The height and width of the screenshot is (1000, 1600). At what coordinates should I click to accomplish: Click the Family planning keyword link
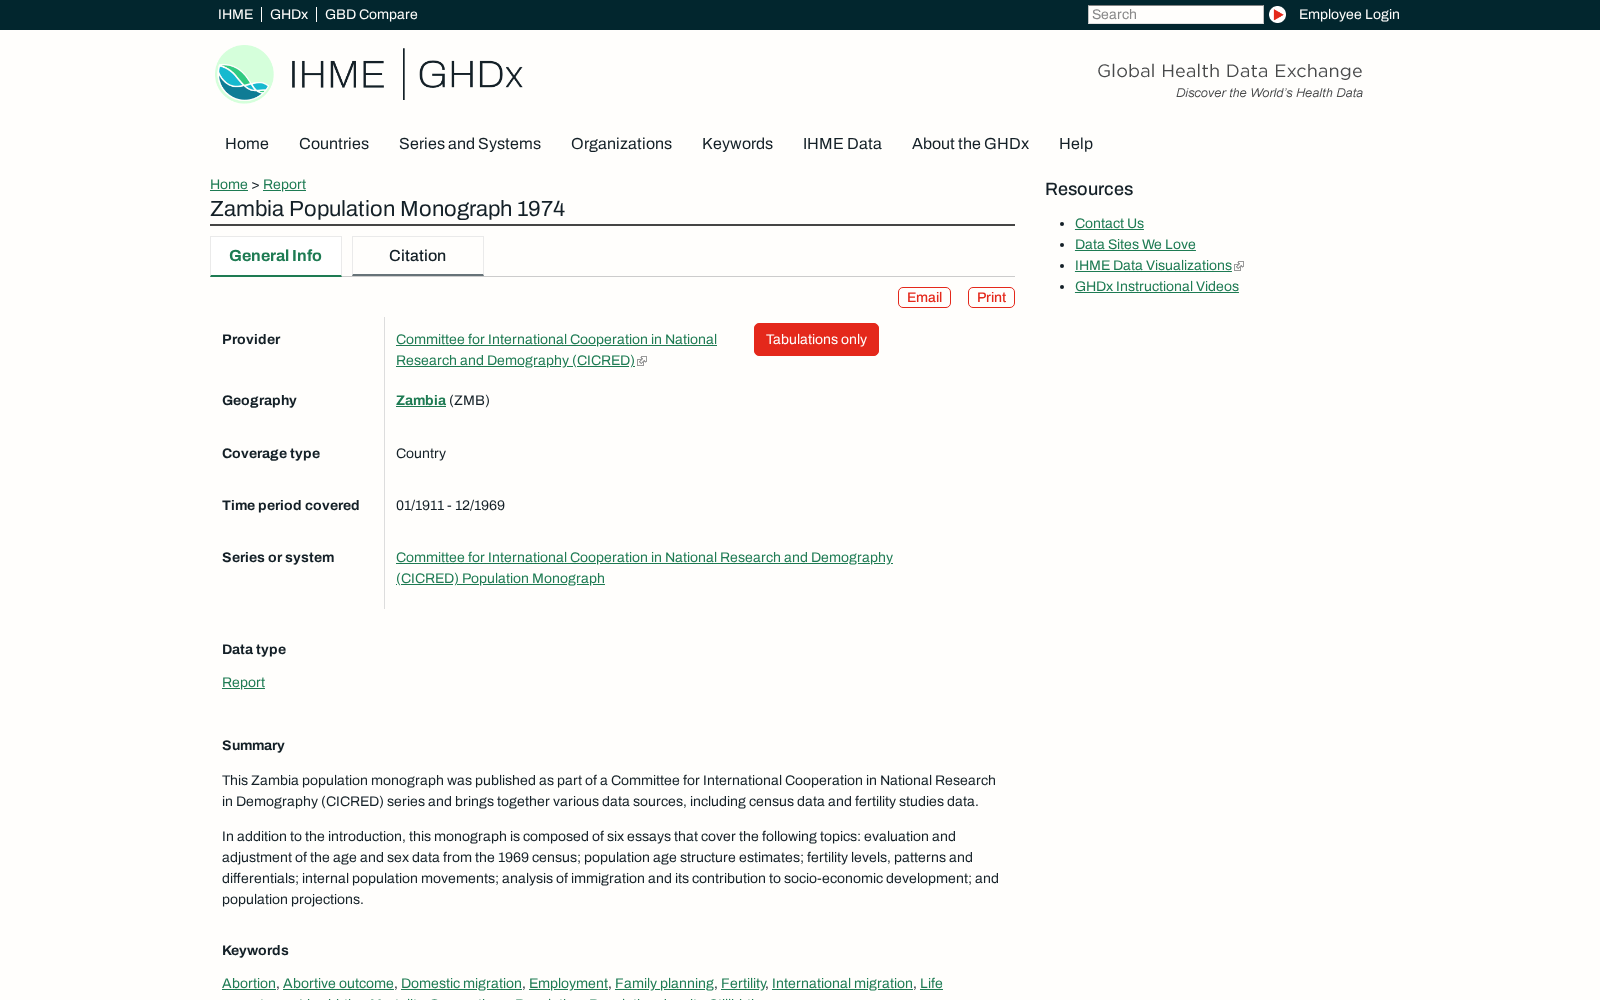[664, 983]
